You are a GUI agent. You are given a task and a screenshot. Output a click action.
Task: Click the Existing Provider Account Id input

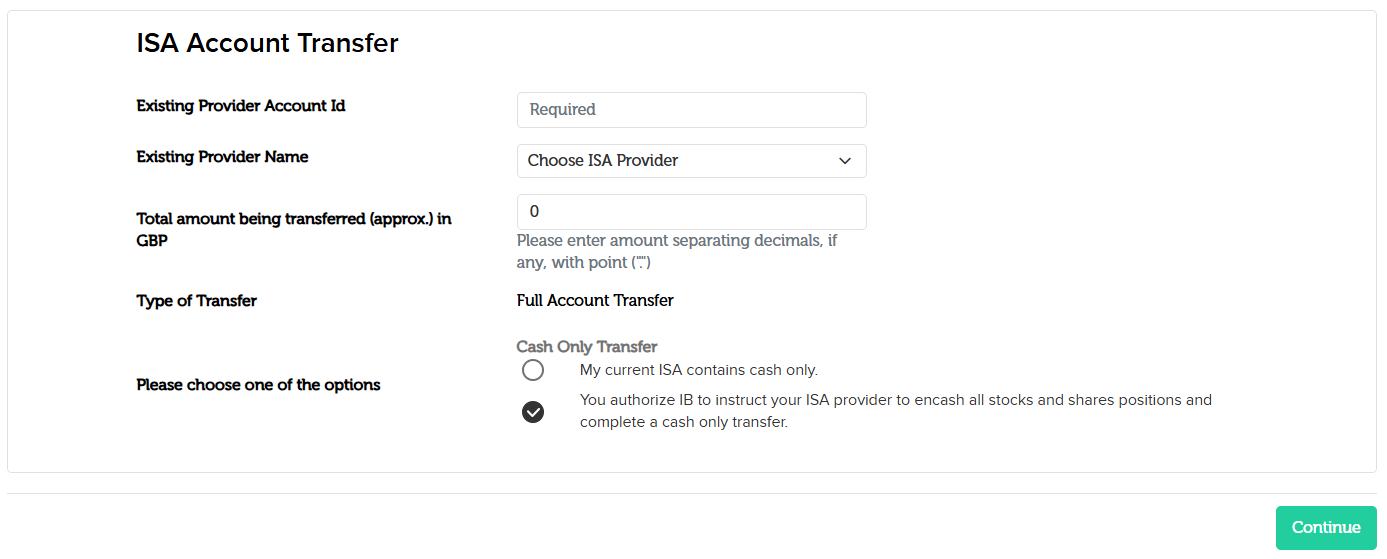tap(691, 110)
